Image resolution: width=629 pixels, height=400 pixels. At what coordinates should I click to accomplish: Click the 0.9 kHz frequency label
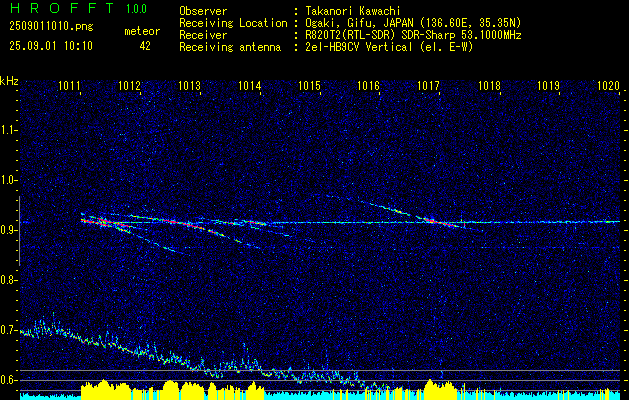point(9,230)
